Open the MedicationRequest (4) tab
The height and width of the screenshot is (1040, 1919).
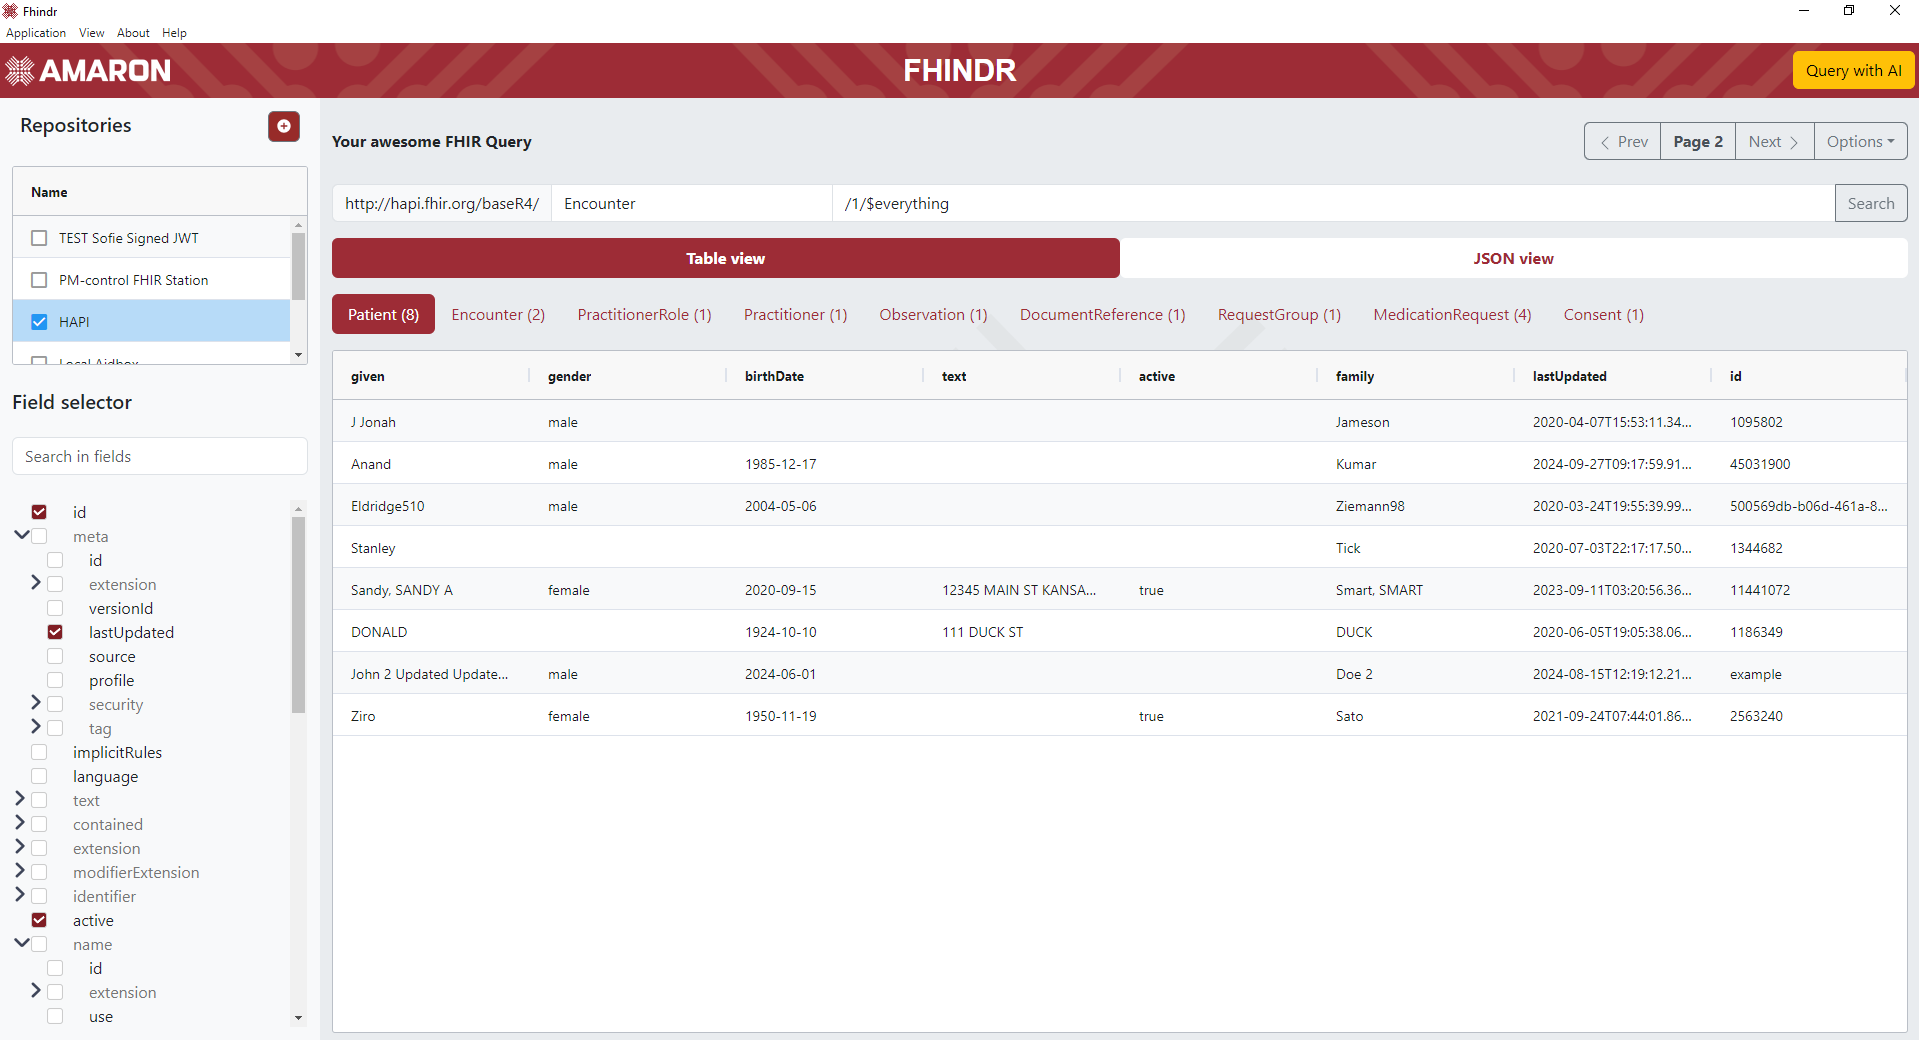coord(1452,314)
